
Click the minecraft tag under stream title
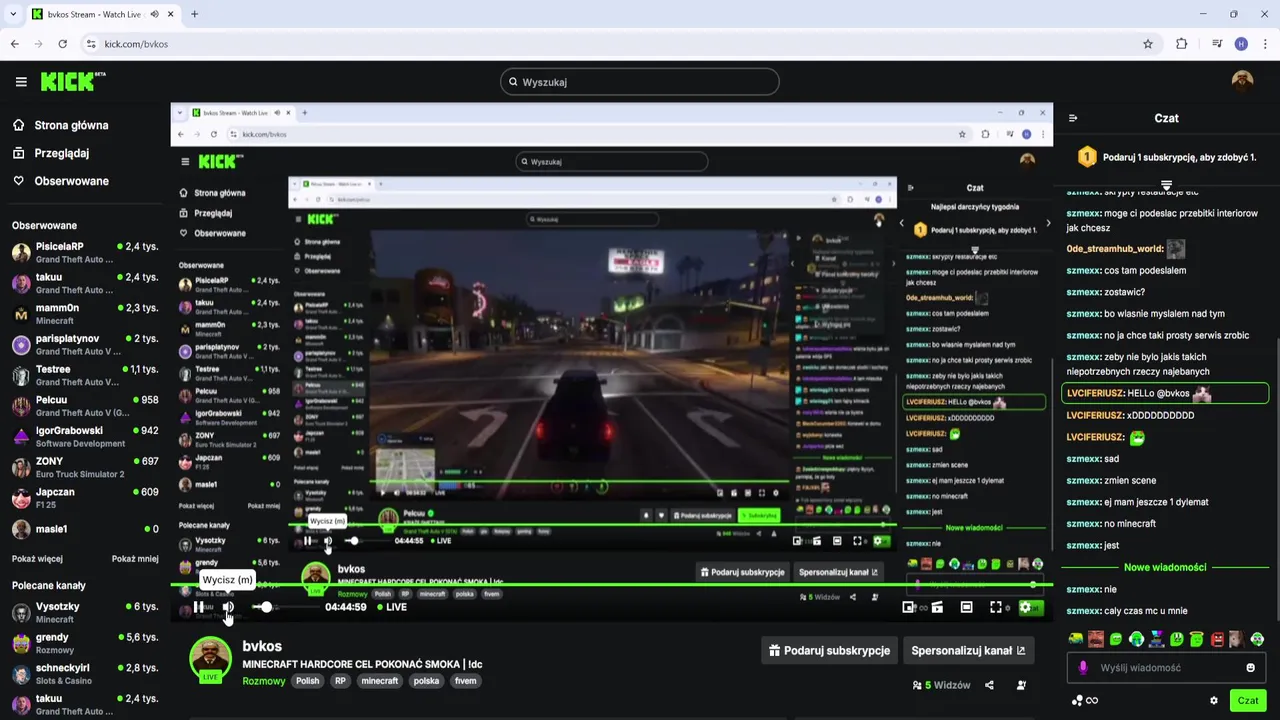[x=379, y=681]
